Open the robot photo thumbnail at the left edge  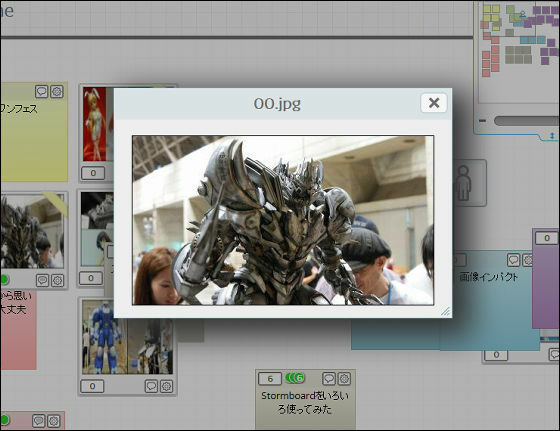(x=32, y=231)
